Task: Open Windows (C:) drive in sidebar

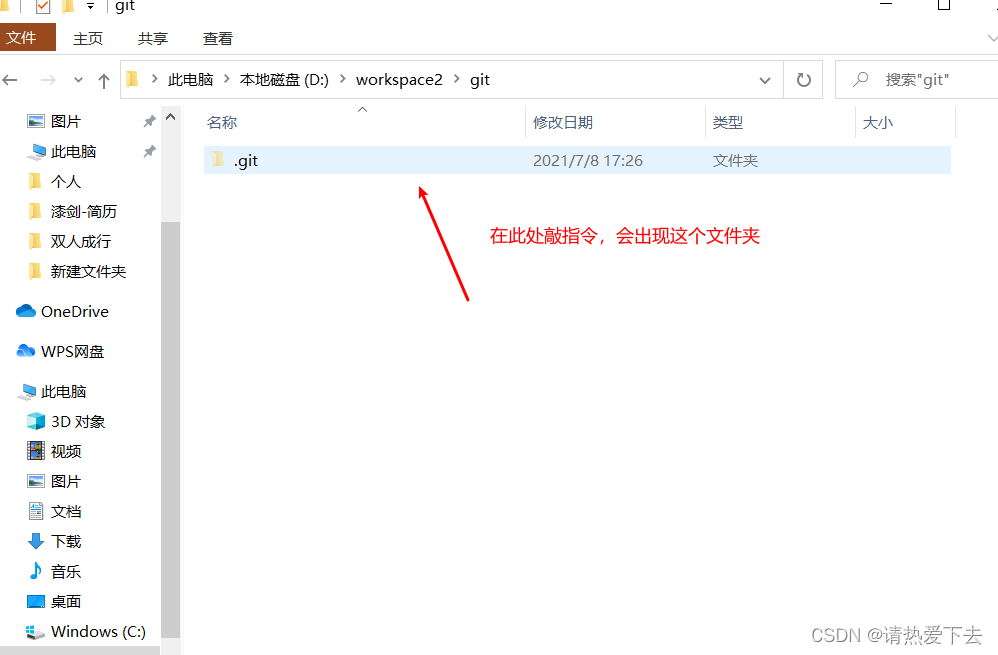Action: [x=98, y=631]
